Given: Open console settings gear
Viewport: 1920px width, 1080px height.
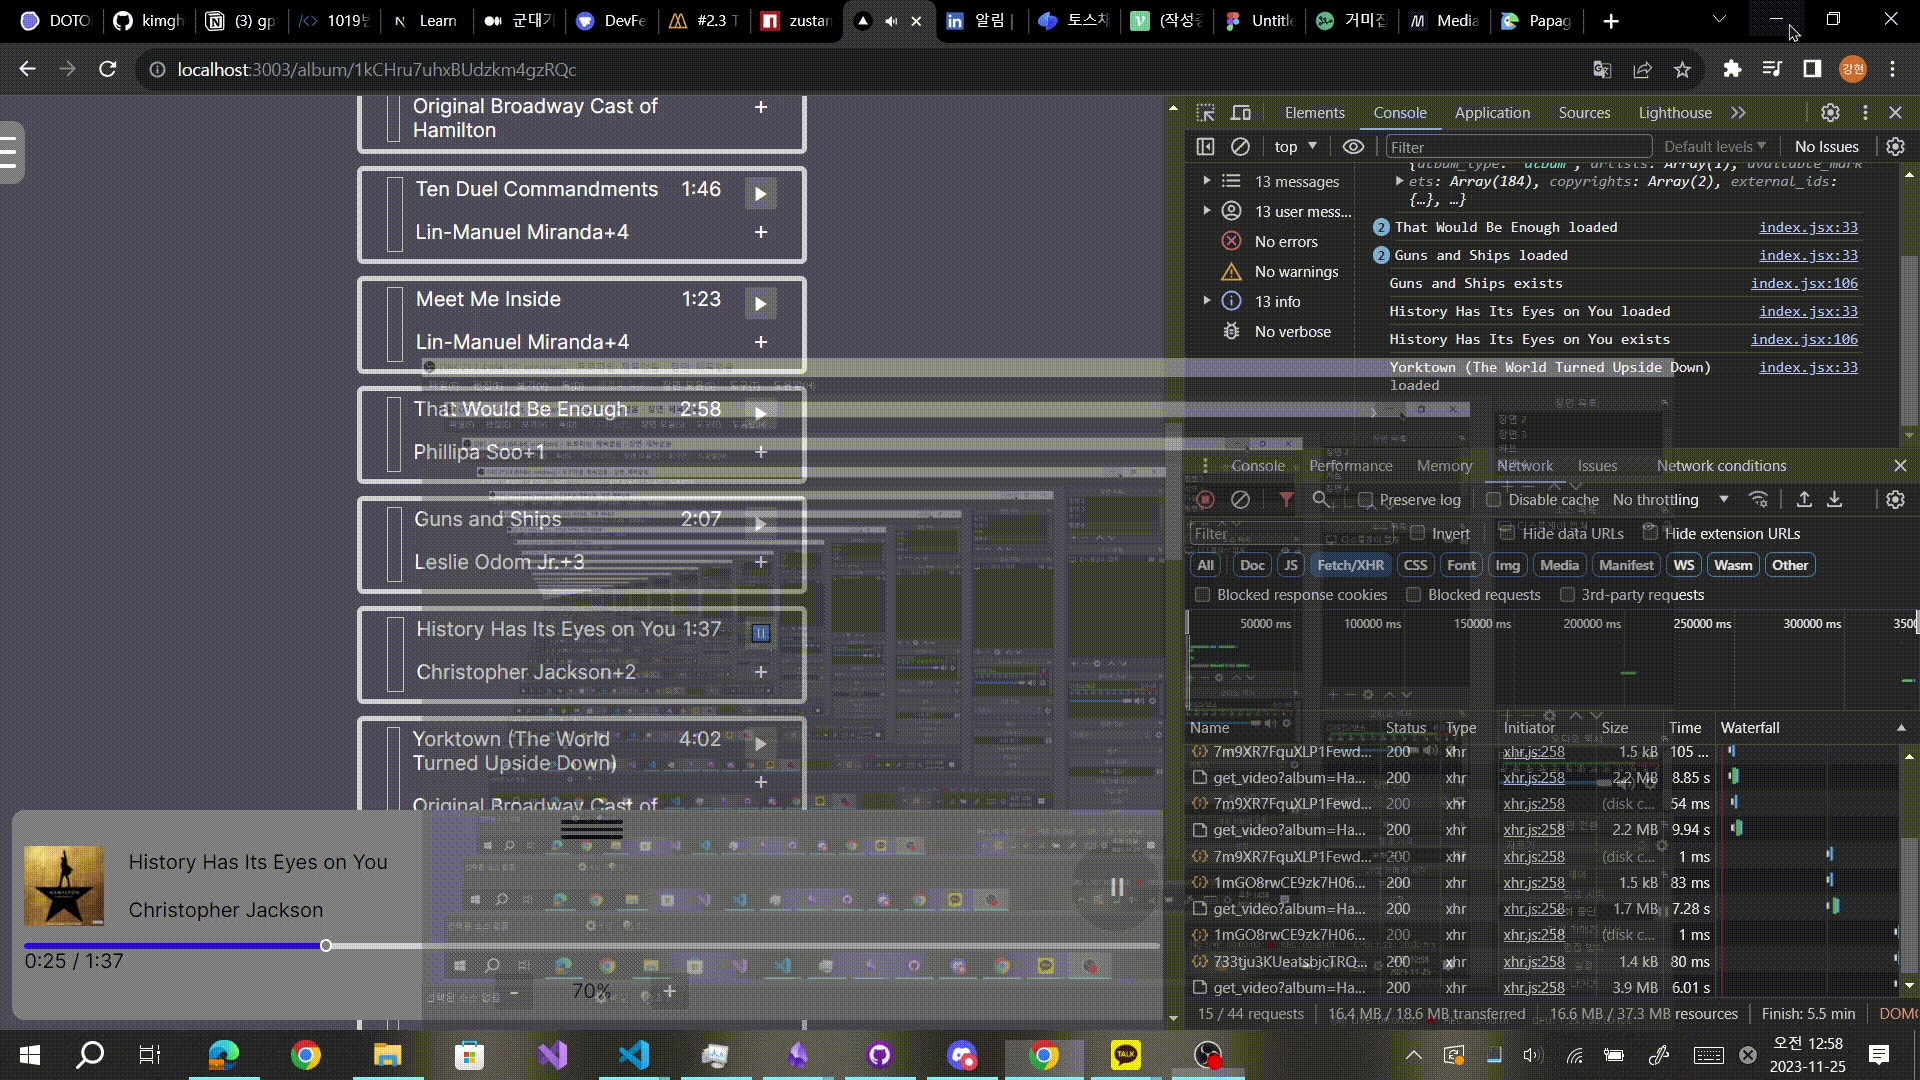Looking at the screenshot, I should click(1895, 147).
